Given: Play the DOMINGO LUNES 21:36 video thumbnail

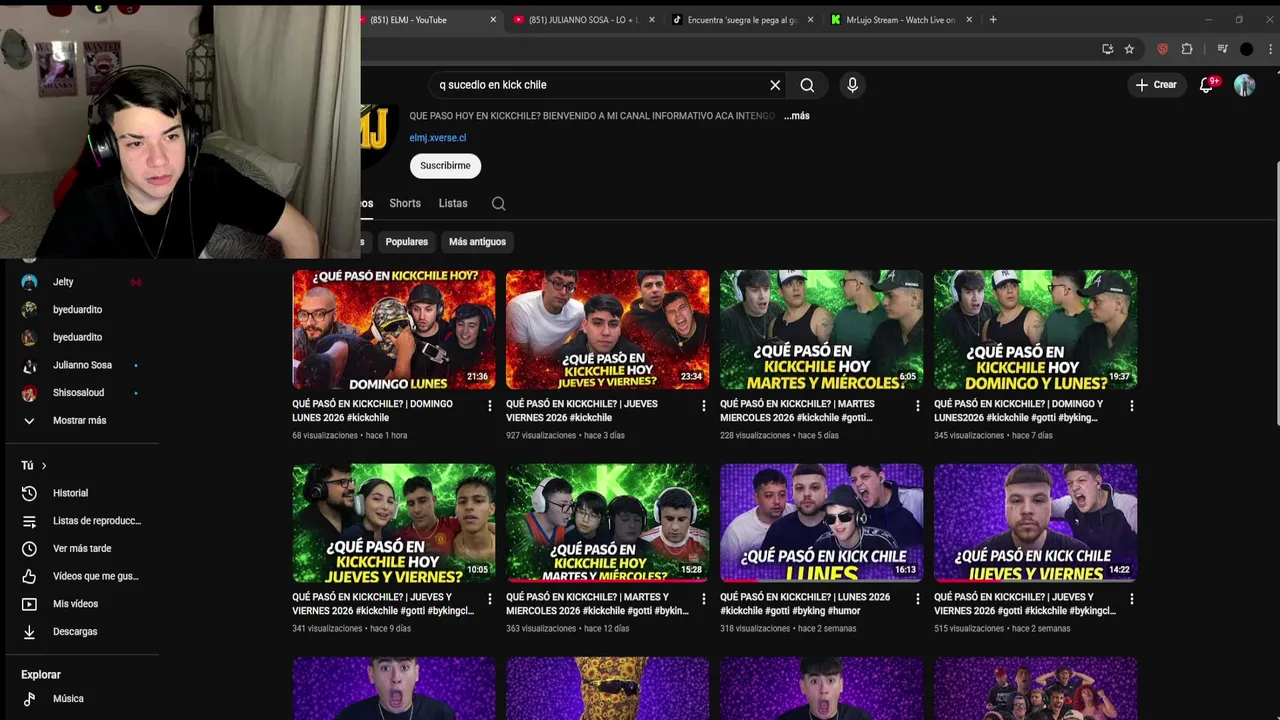Looking at the screenshot, I should click(x=394, y=329).
